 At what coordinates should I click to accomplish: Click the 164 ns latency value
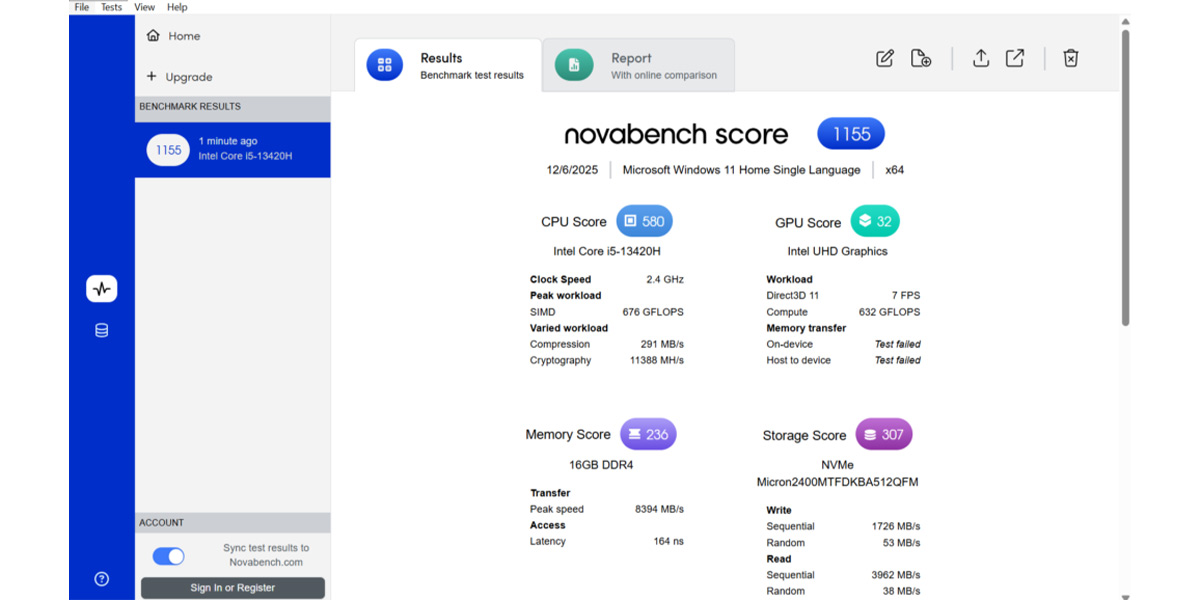(x=668, y=541)
